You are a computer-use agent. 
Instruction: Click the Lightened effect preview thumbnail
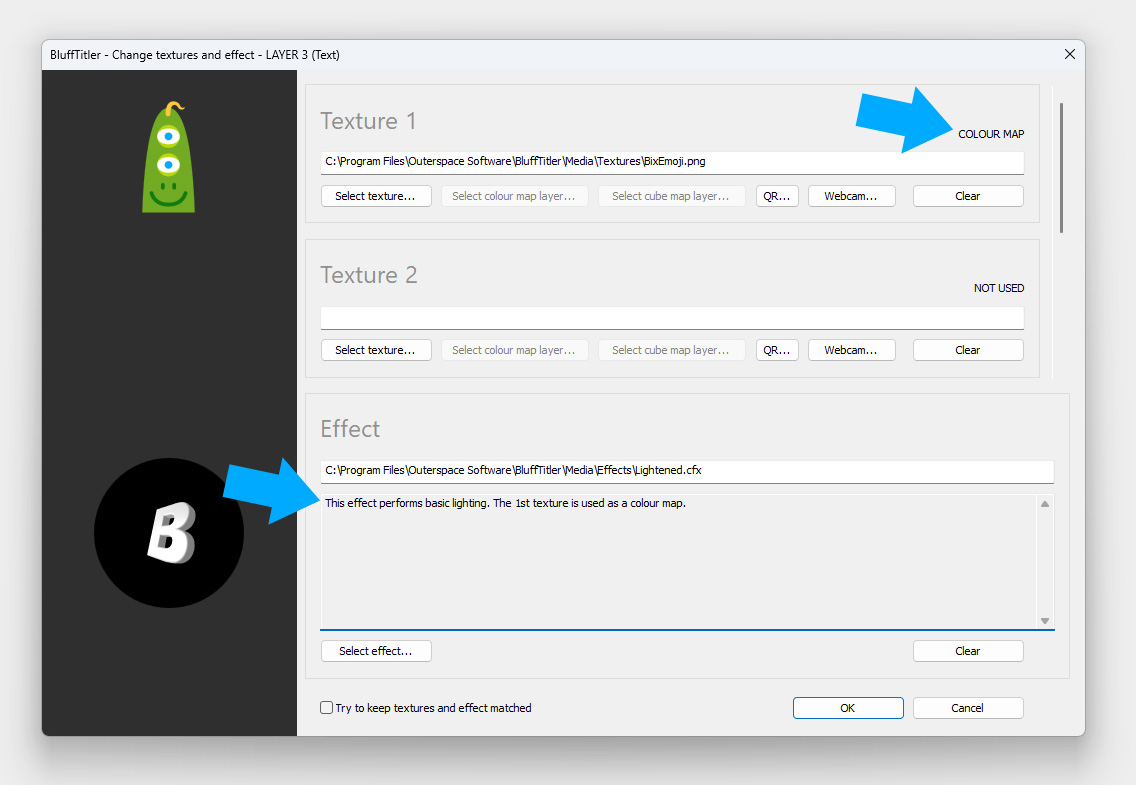(x=169, y=533)
